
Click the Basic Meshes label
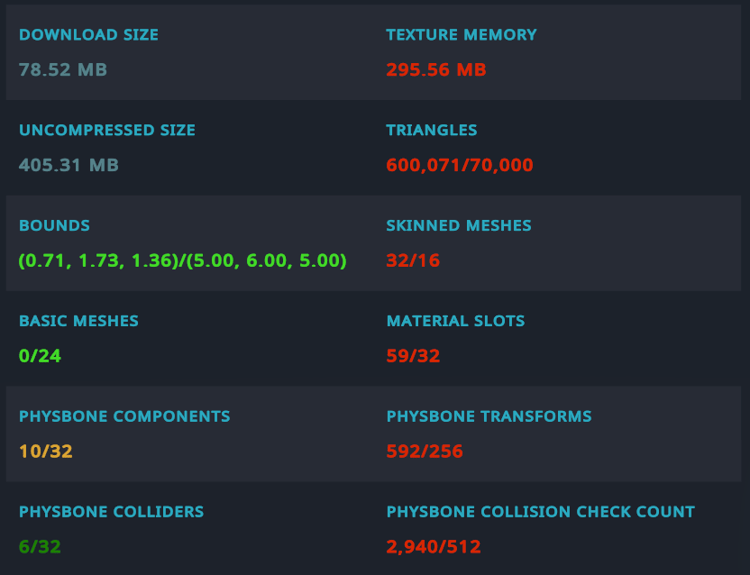click(x=79, y=321)
